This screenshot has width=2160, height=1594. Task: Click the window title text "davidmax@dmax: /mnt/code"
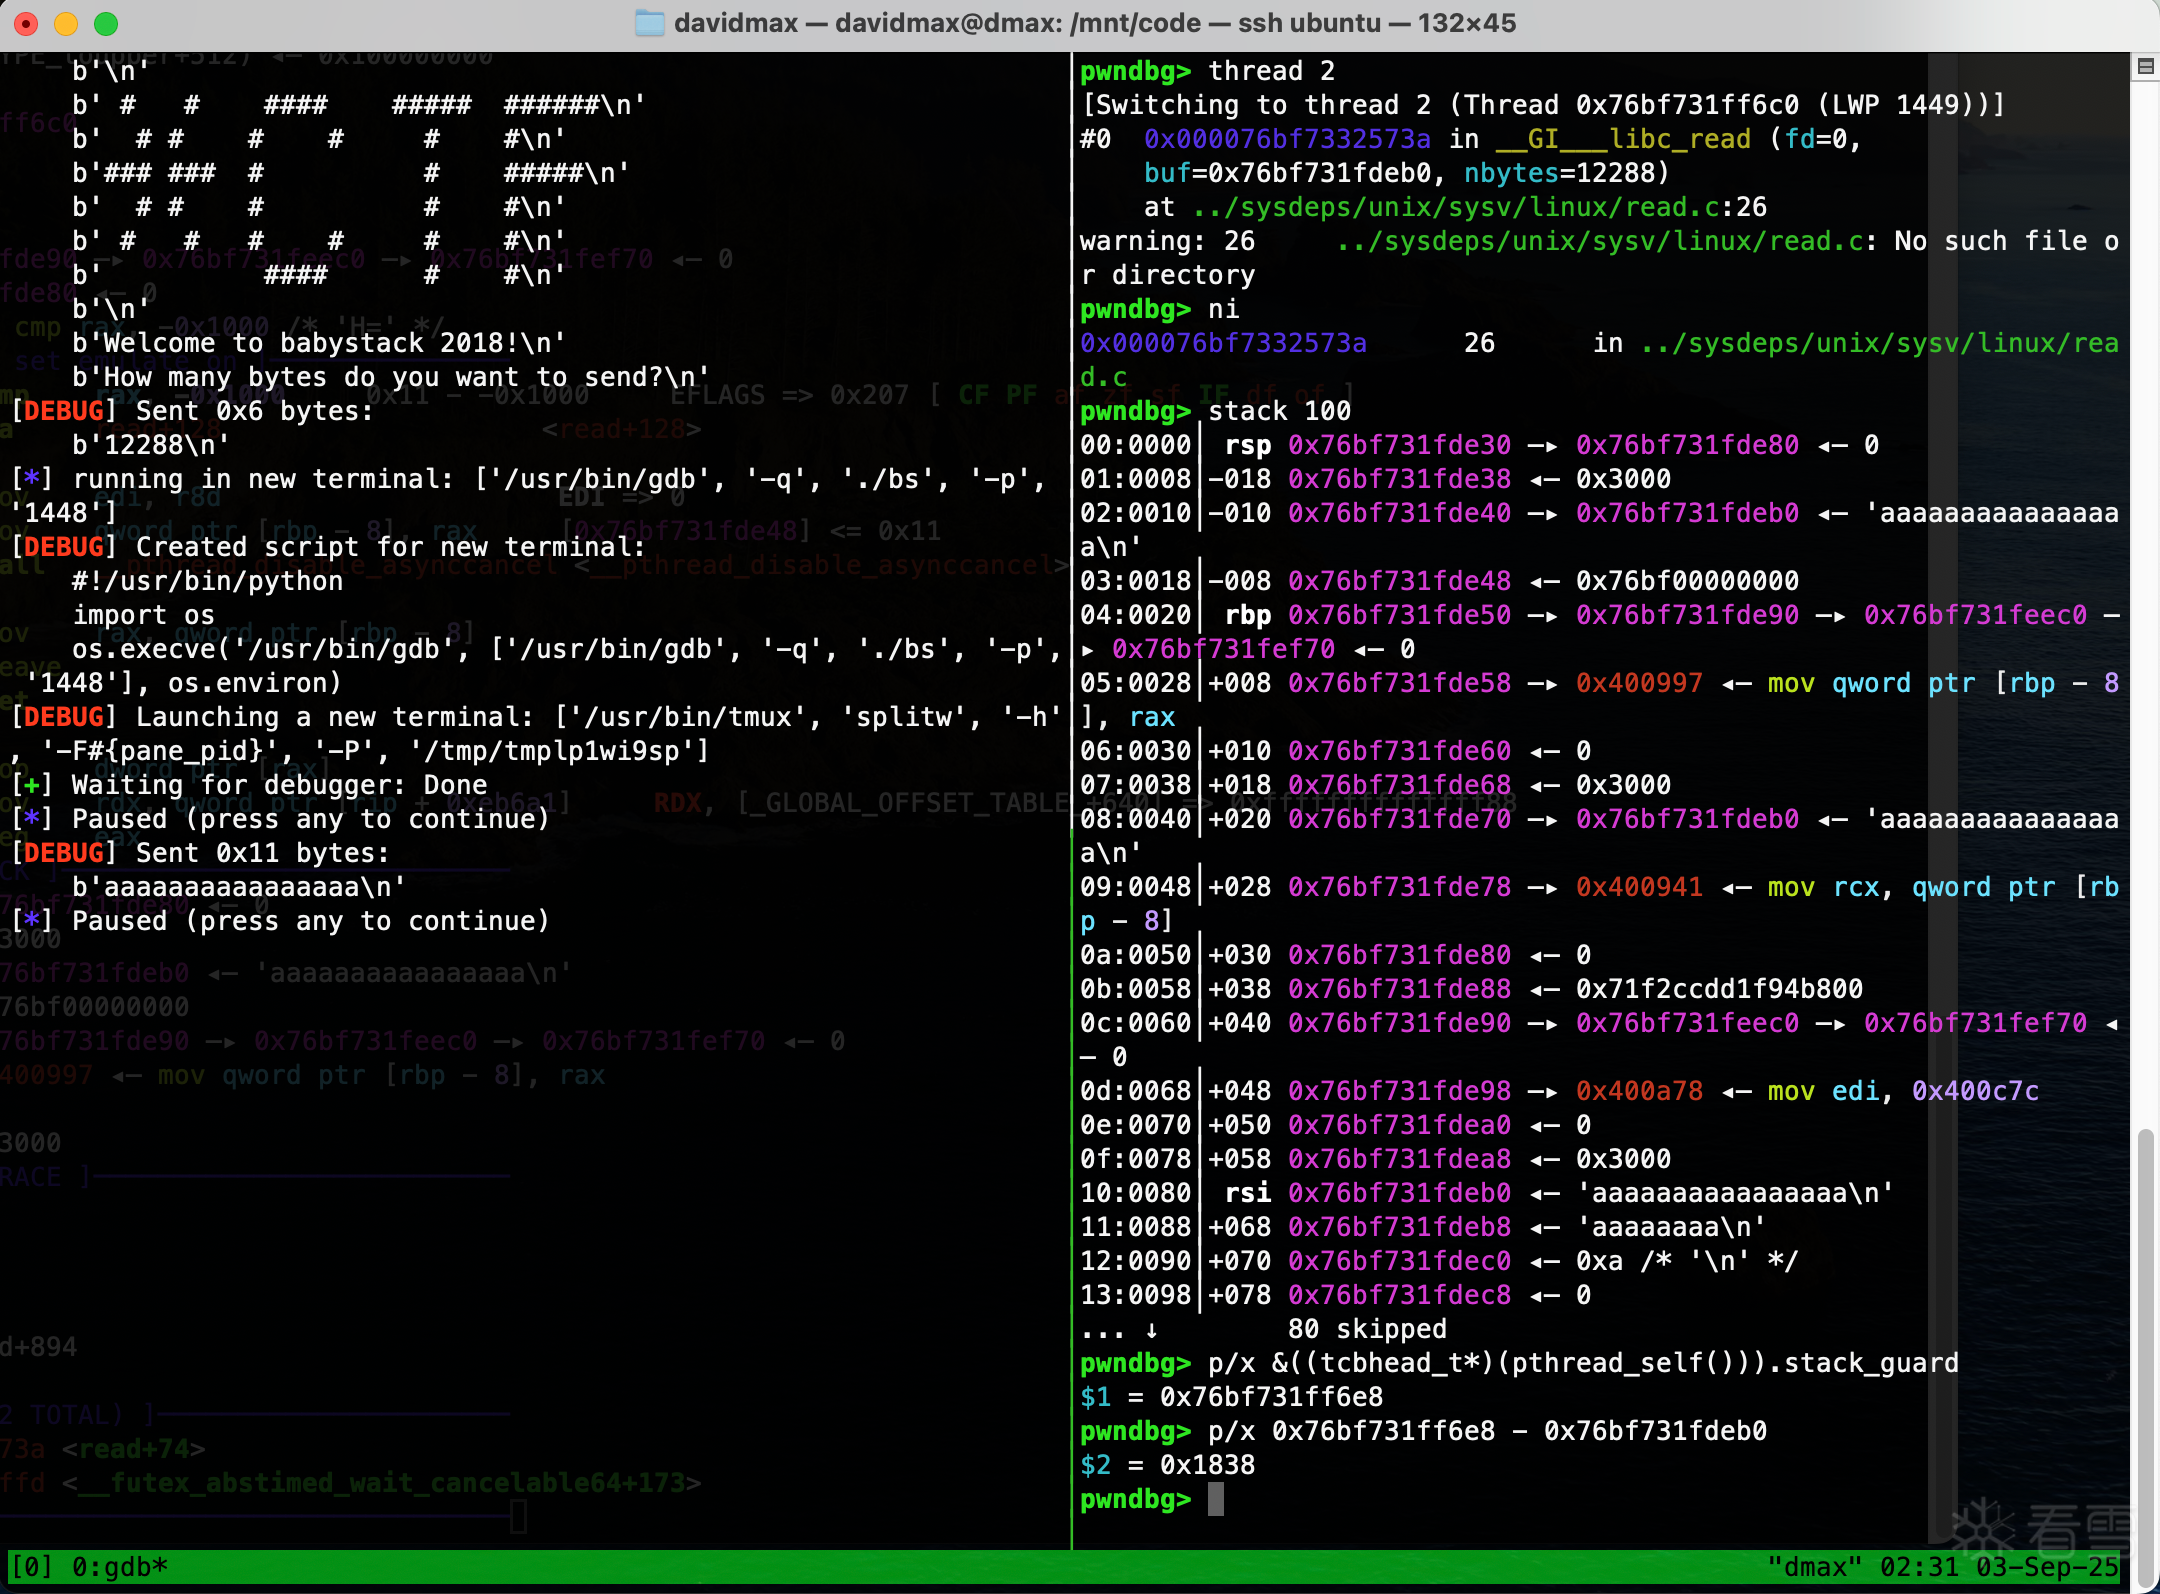click(x=1017, y=23)
